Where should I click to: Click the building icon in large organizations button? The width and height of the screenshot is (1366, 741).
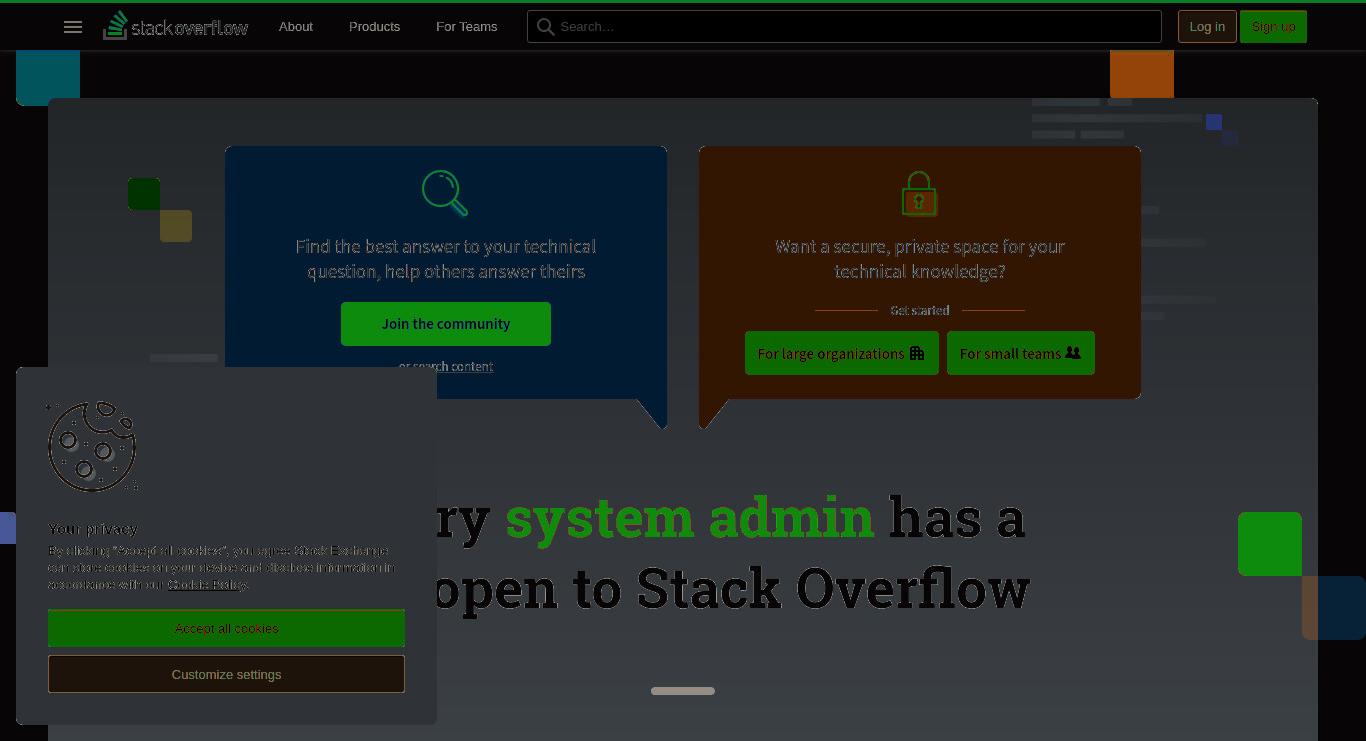coord(917,353)
